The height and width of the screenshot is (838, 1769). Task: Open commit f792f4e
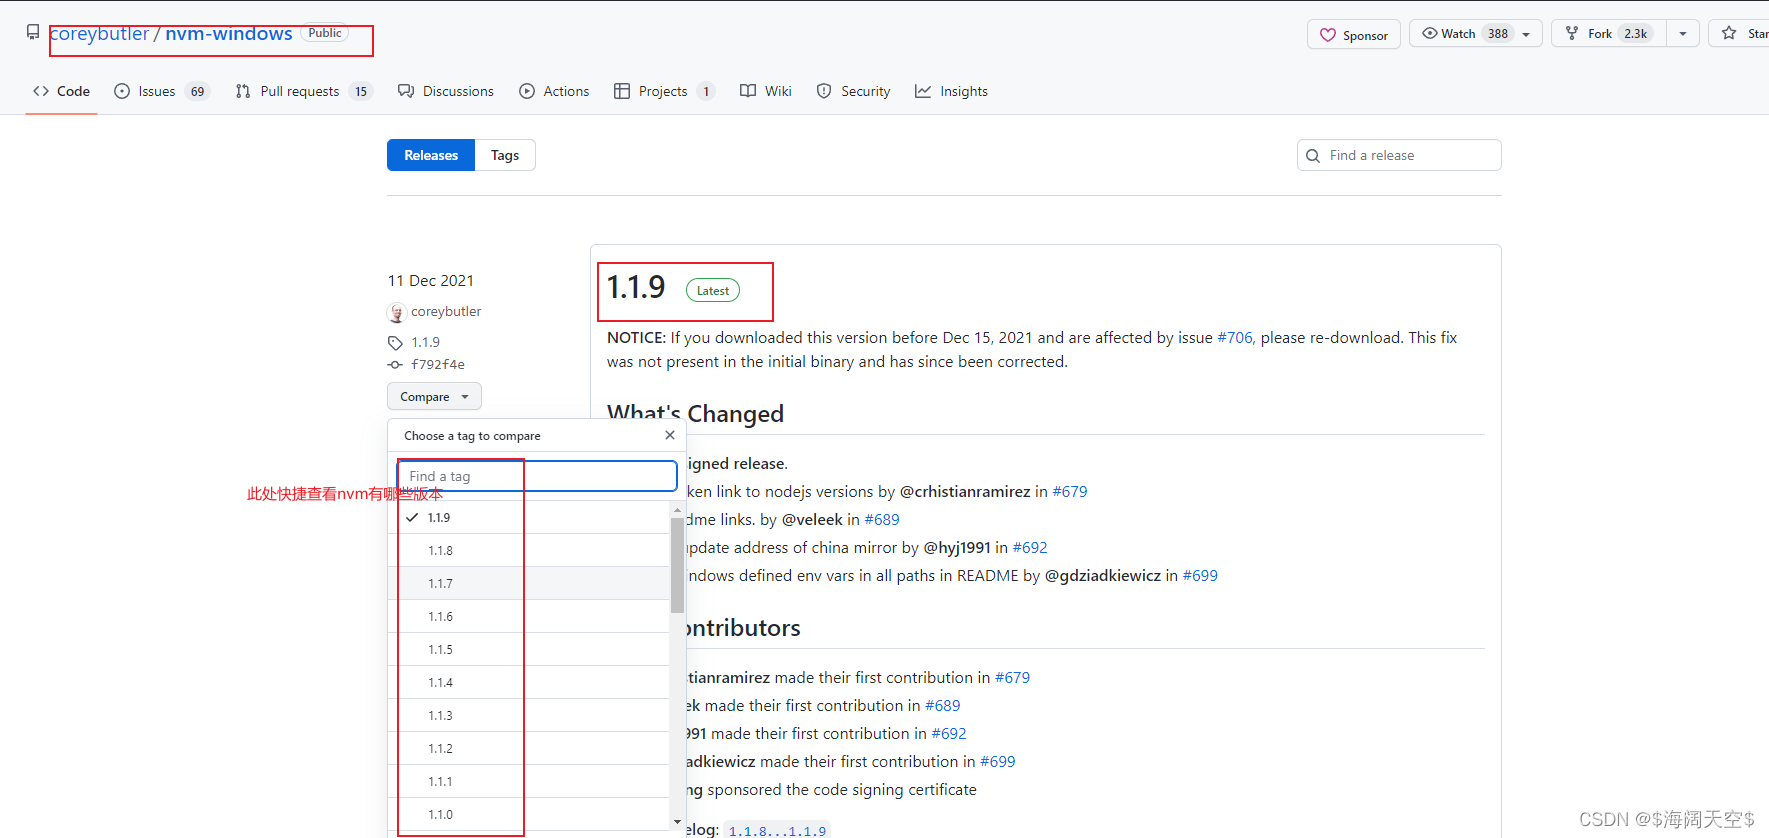[x=438, y=365]
